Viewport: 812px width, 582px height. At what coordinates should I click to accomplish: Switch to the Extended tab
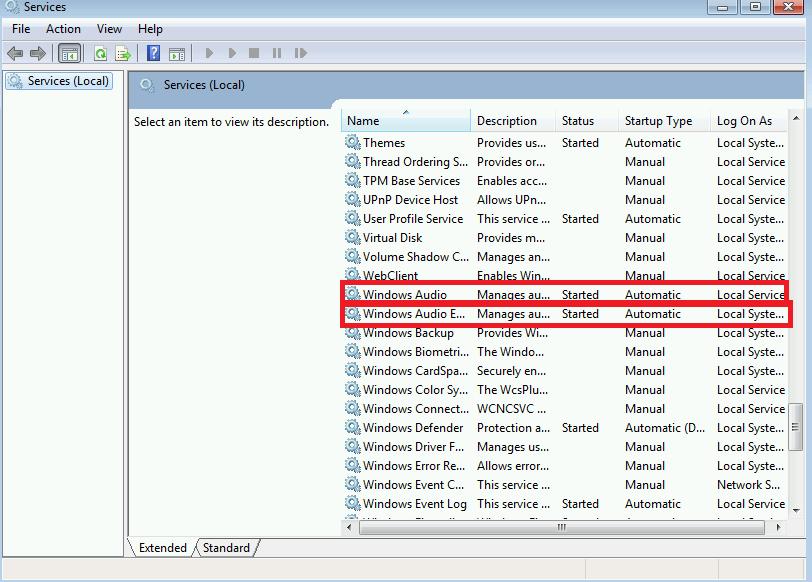click(x=163, y=548)
